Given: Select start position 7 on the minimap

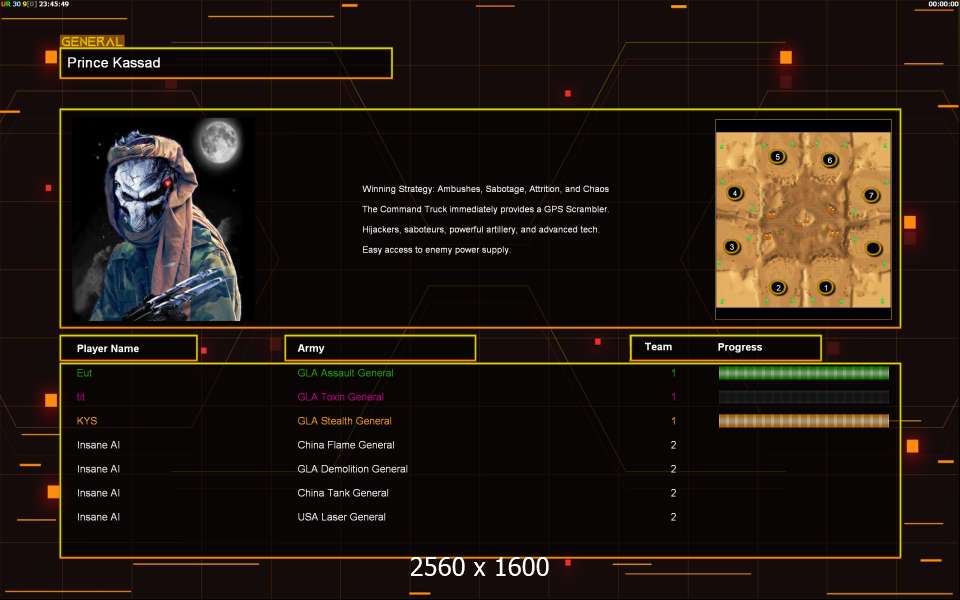Looking at the screenshot, I should (871, 195).
